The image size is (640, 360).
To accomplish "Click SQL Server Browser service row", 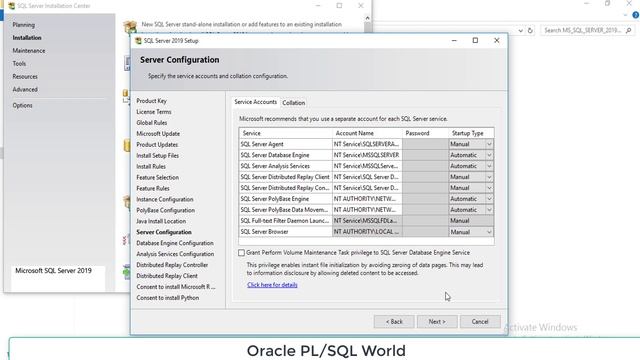I will click(366, 232).
